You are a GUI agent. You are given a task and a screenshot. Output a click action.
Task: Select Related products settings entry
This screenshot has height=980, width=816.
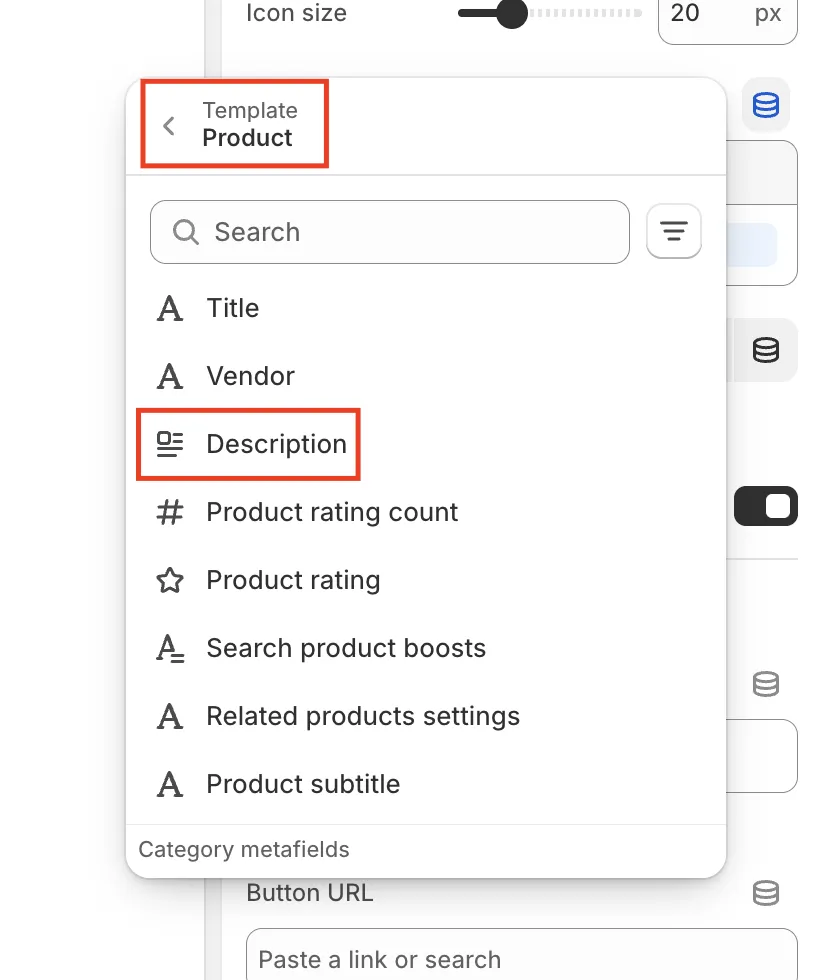click(x=362, y=716)
